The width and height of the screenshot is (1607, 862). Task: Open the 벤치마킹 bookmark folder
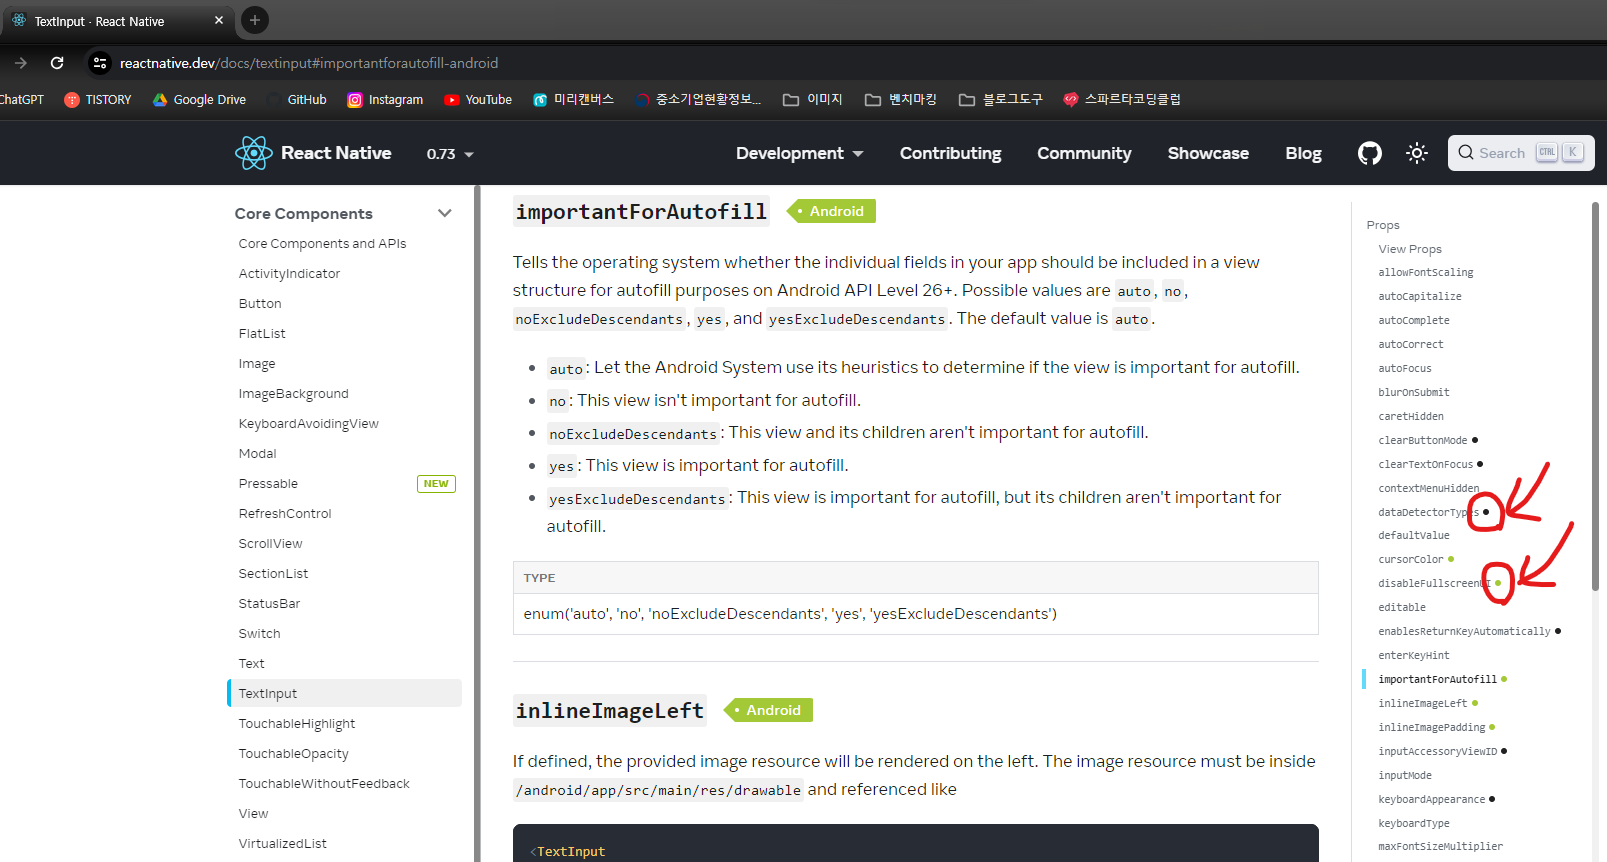(x=901, y=99)
